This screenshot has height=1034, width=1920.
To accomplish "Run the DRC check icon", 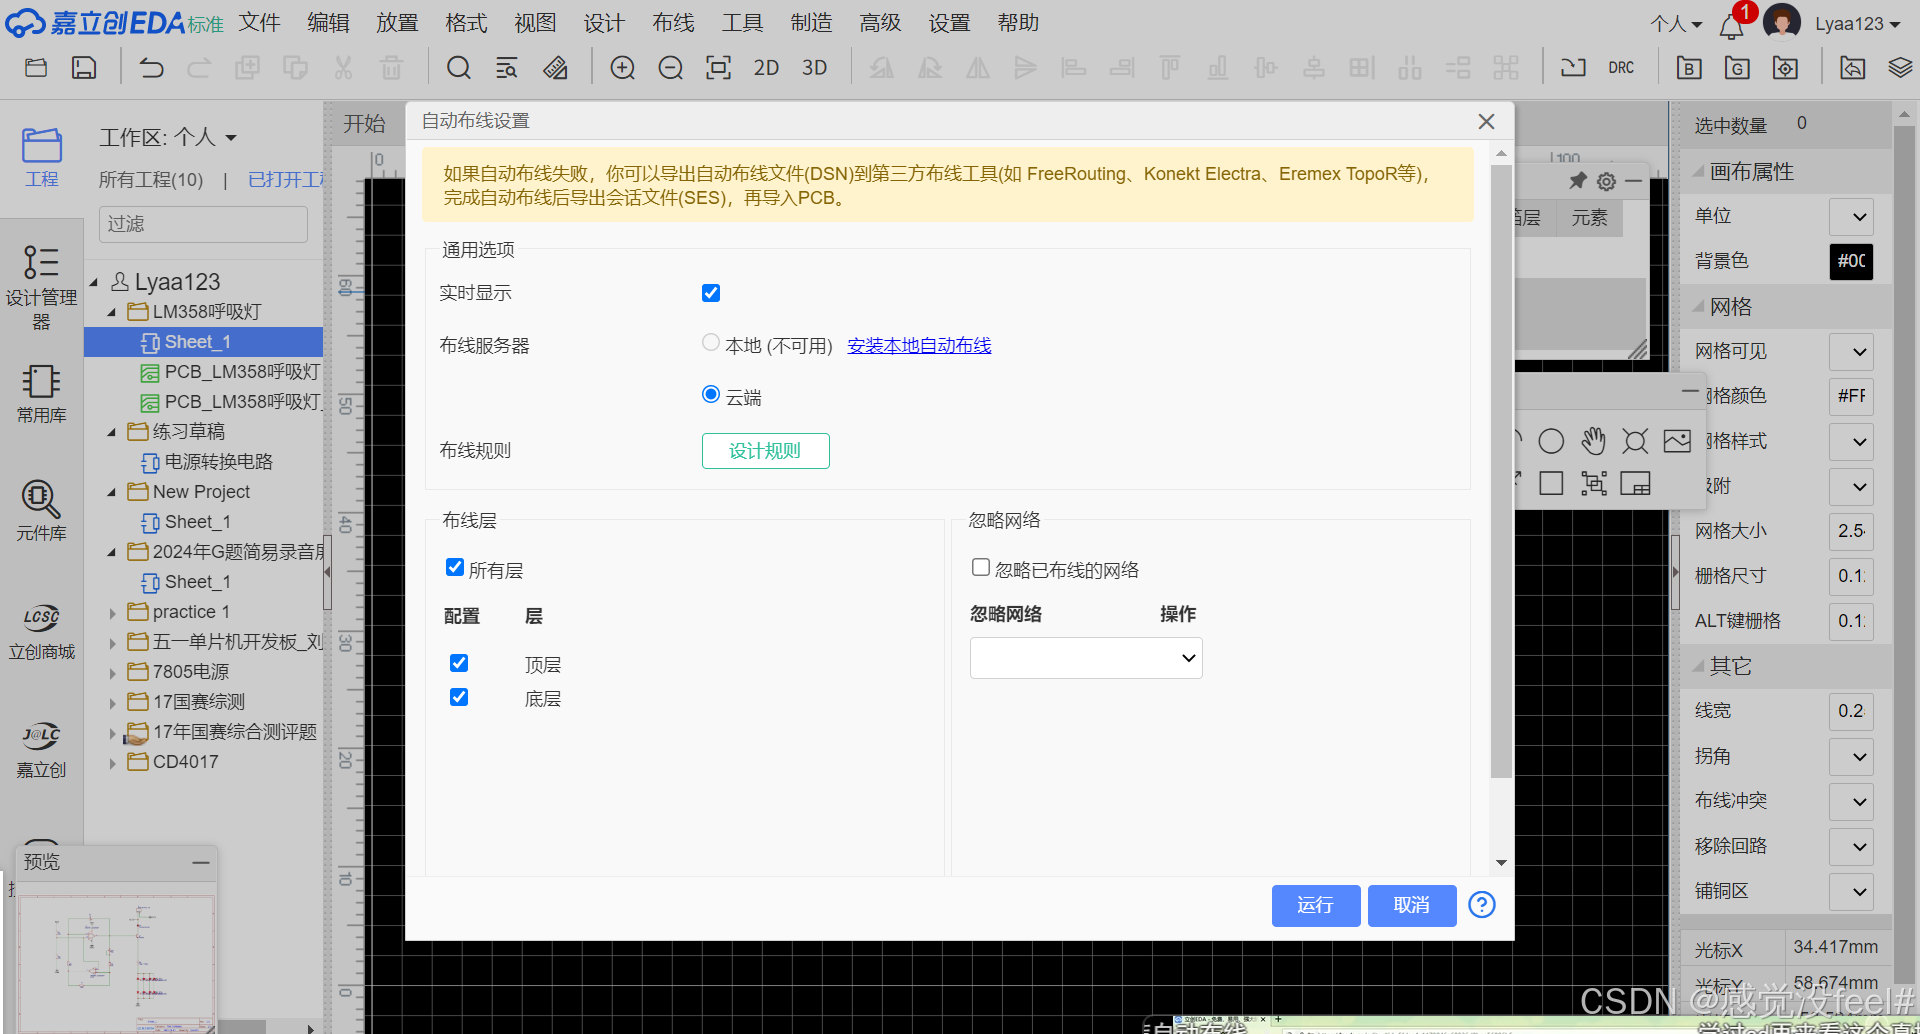I will (1621, 68).
